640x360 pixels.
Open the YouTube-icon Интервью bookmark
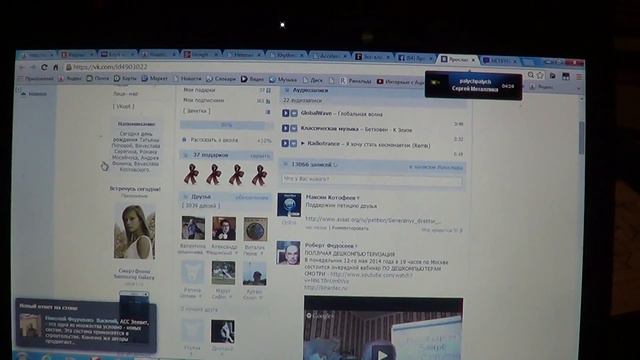(x=400, y=82)
